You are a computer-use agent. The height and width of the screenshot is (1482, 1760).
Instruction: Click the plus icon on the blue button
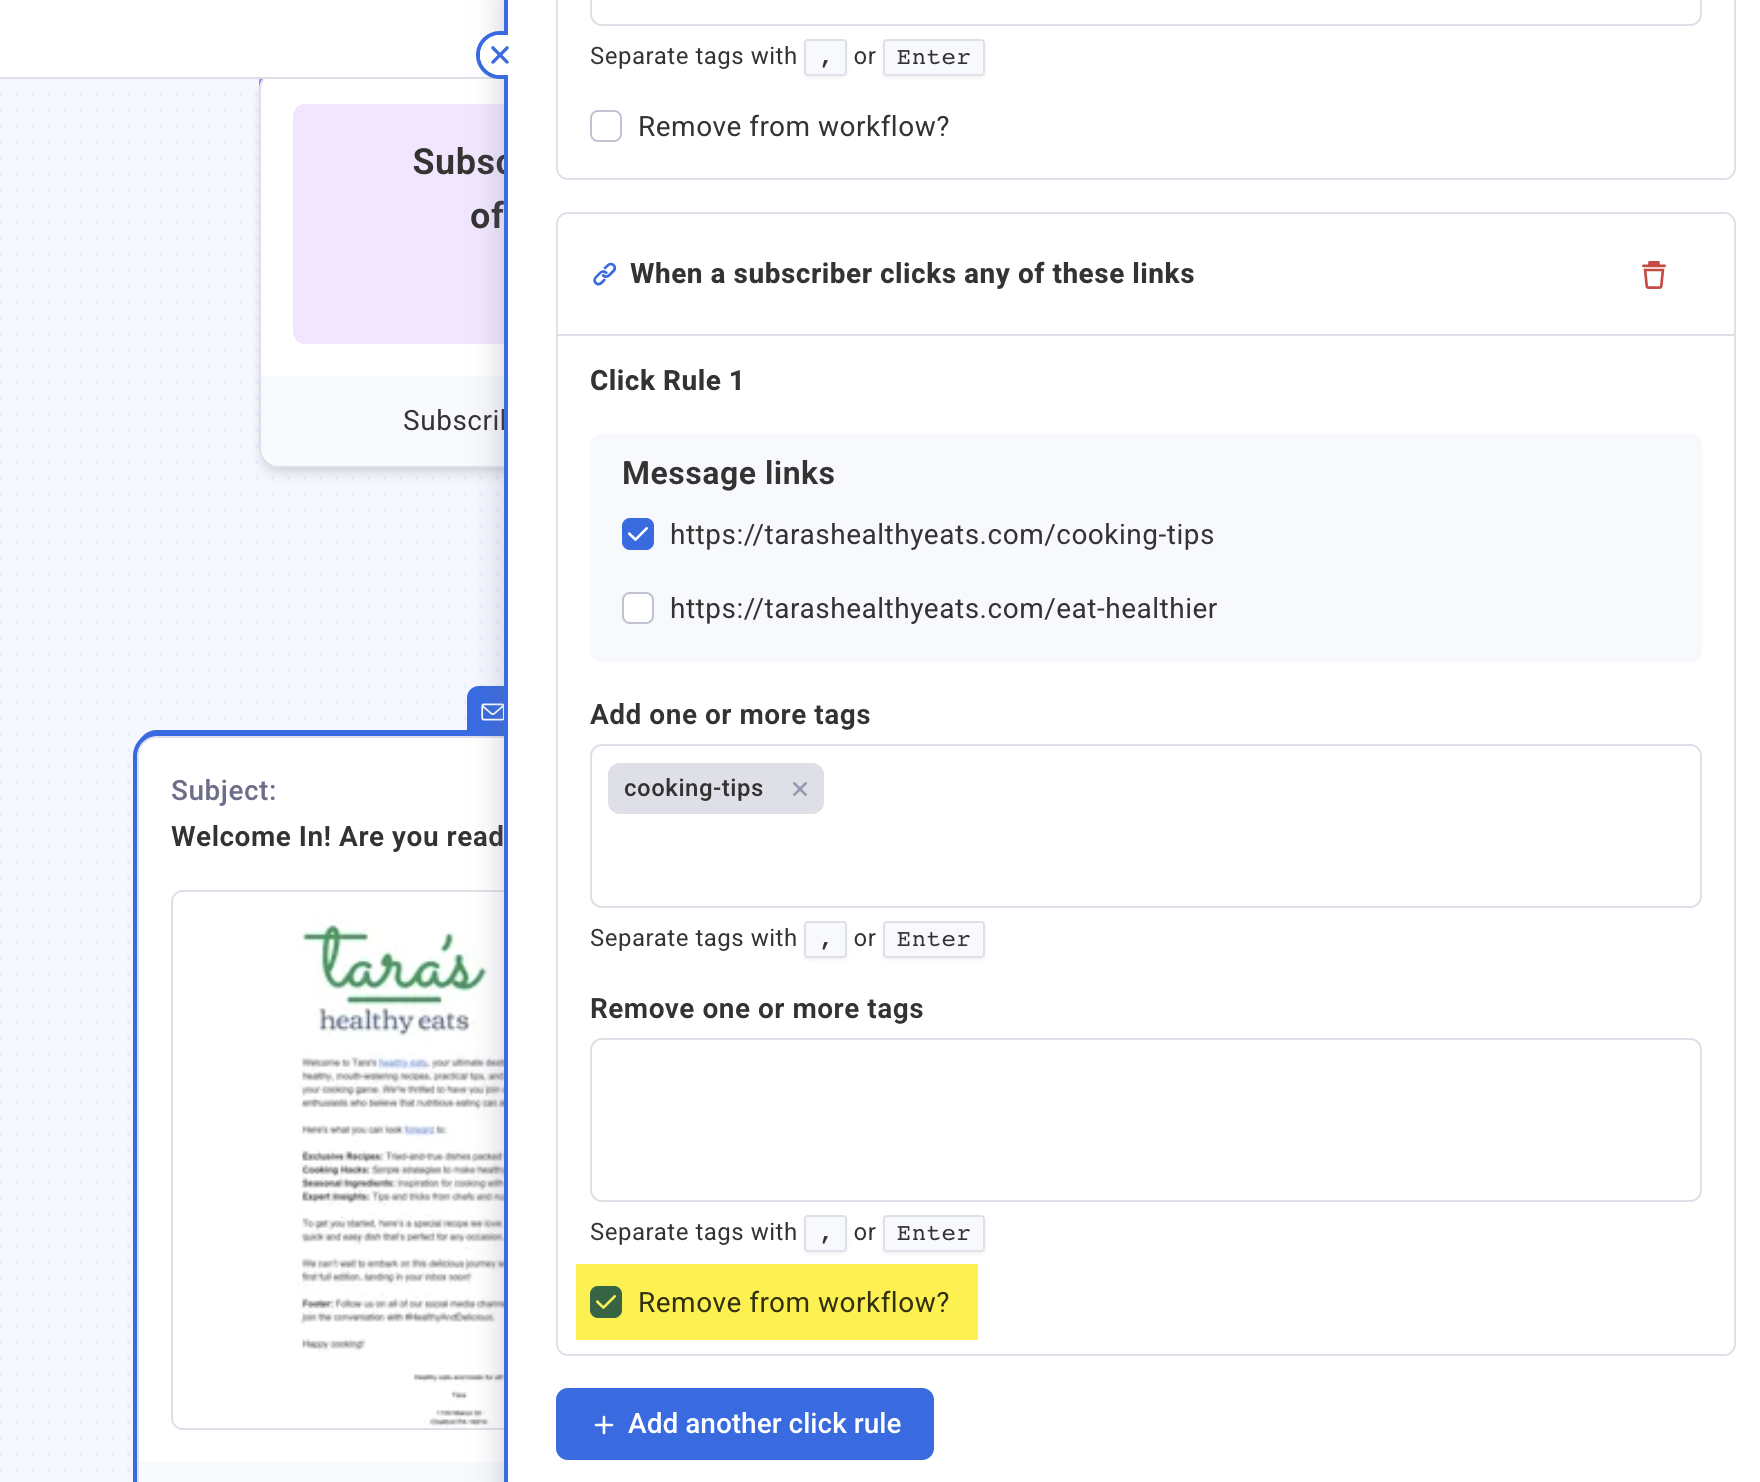[x=602, y=1424]
